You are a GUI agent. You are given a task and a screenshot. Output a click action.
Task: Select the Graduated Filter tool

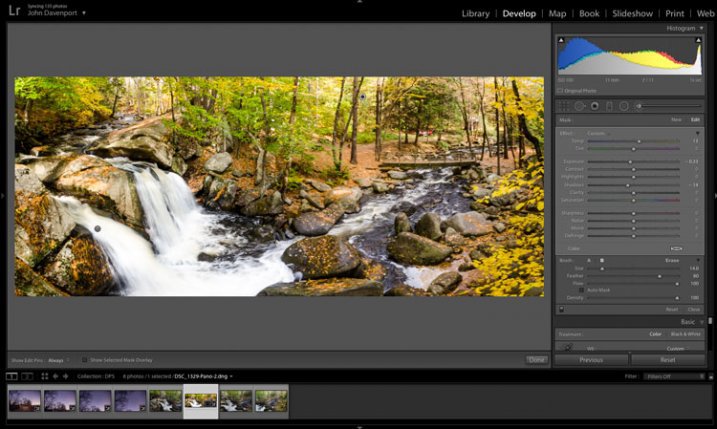coord(608,105)
